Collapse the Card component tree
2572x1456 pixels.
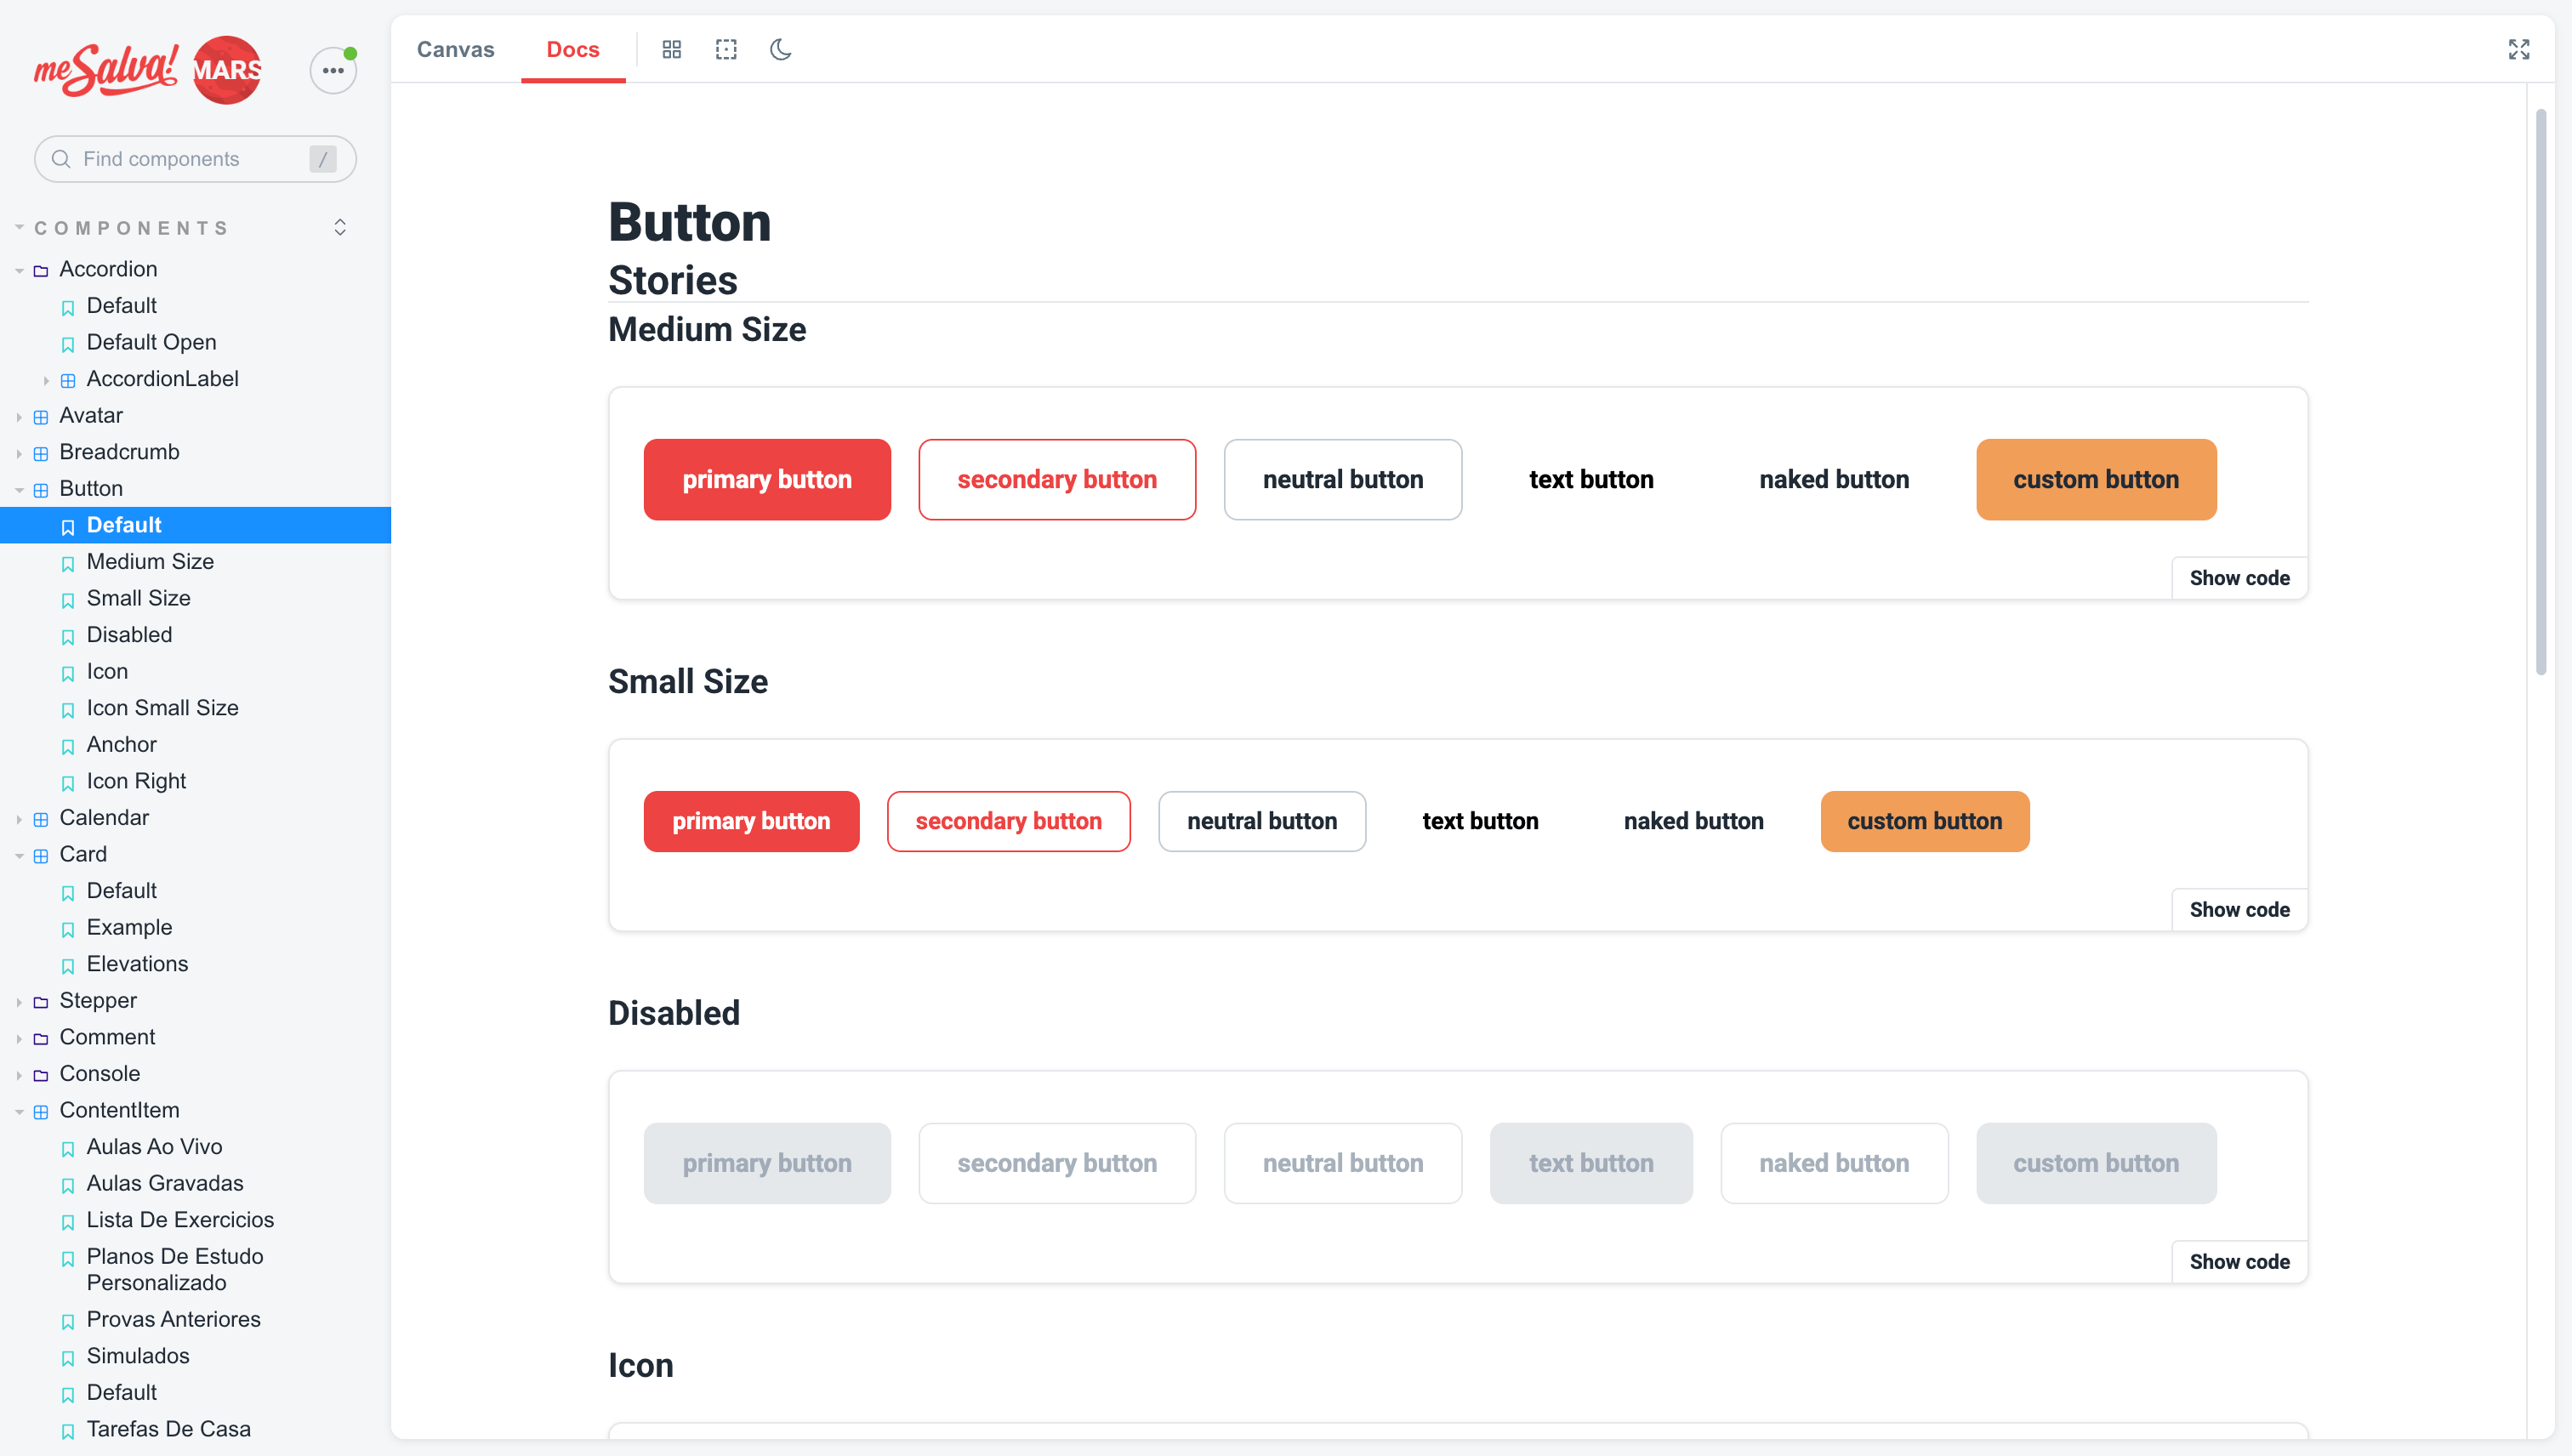tap(83, 854)
